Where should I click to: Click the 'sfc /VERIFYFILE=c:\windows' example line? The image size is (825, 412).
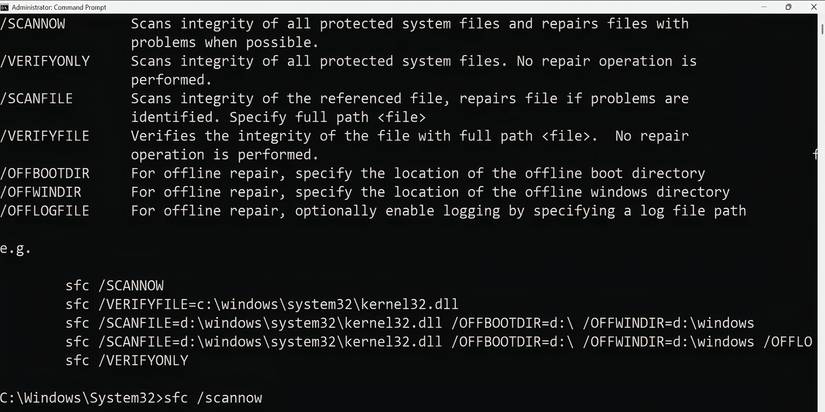click(262, 304)
